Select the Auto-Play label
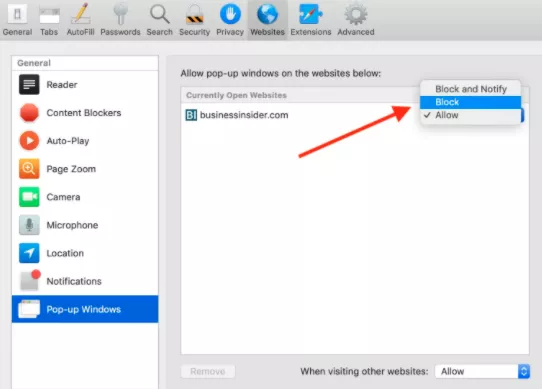Image resolution: width=542 pixels, height=389 pixels. pyautogui.click(x=68, y=141)
